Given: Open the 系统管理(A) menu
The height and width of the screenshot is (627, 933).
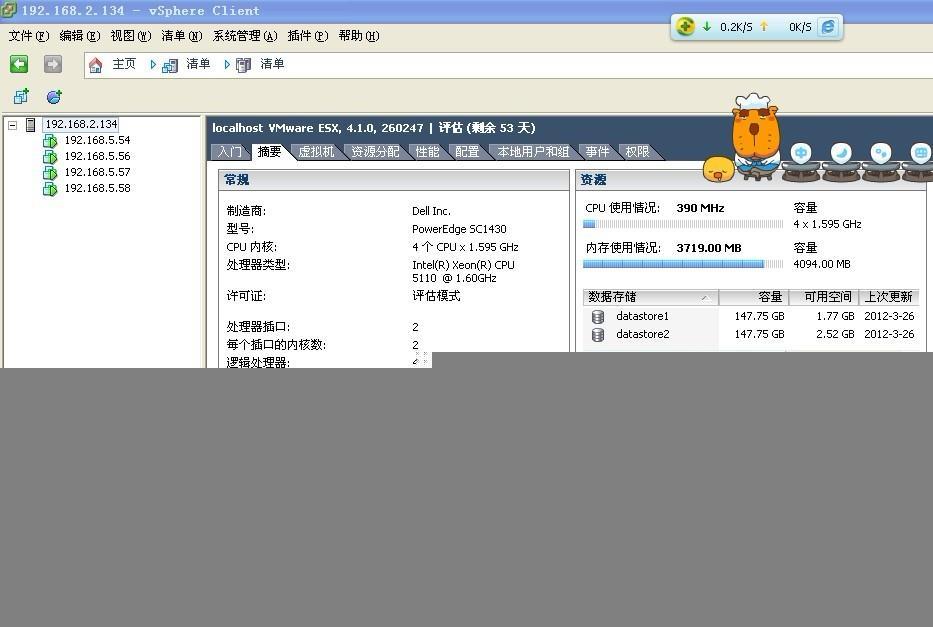Looking at the screenshot, I should coord(245,36).
